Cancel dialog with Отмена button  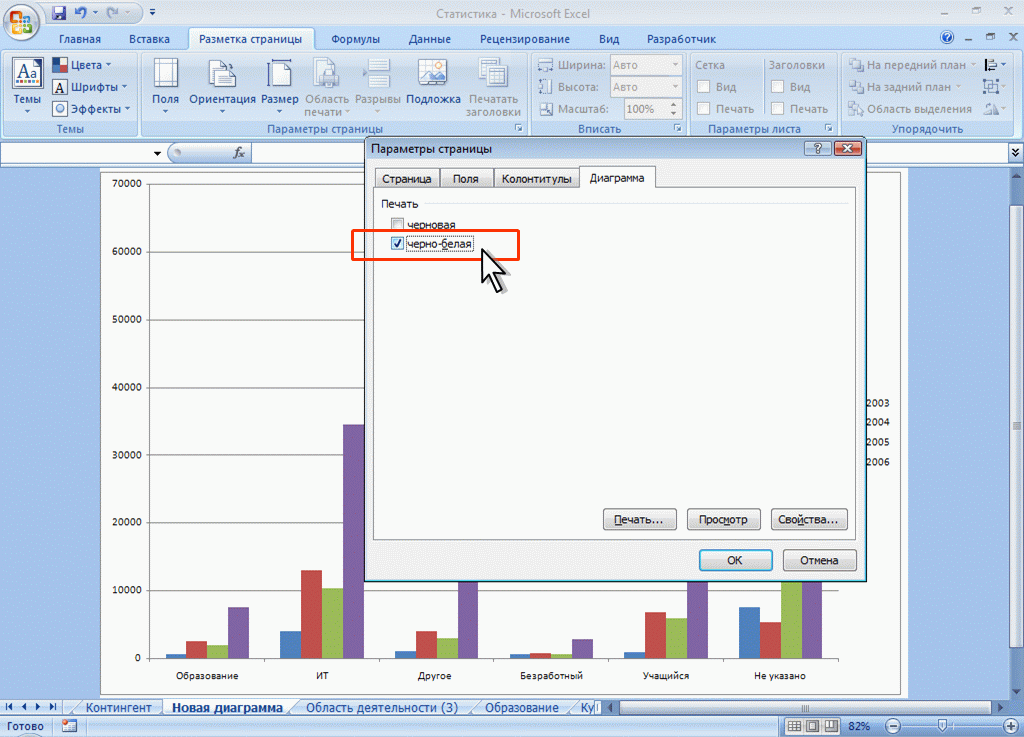pyautogui.click(x=819, y=560)
